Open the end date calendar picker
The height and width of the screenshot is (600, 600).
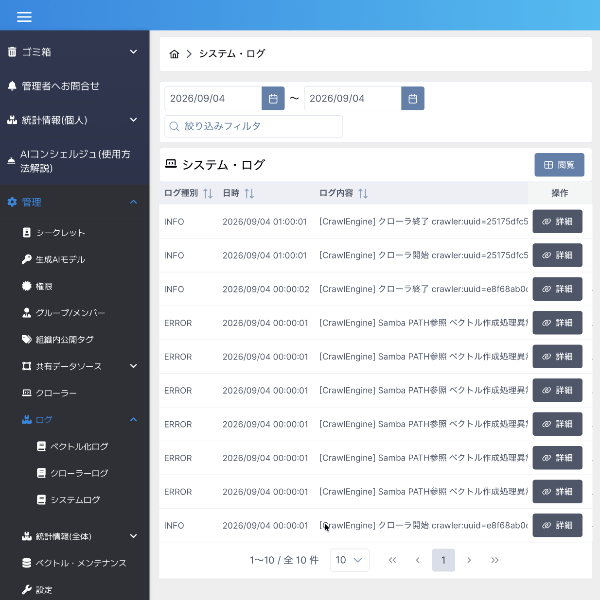coord(412,99)
